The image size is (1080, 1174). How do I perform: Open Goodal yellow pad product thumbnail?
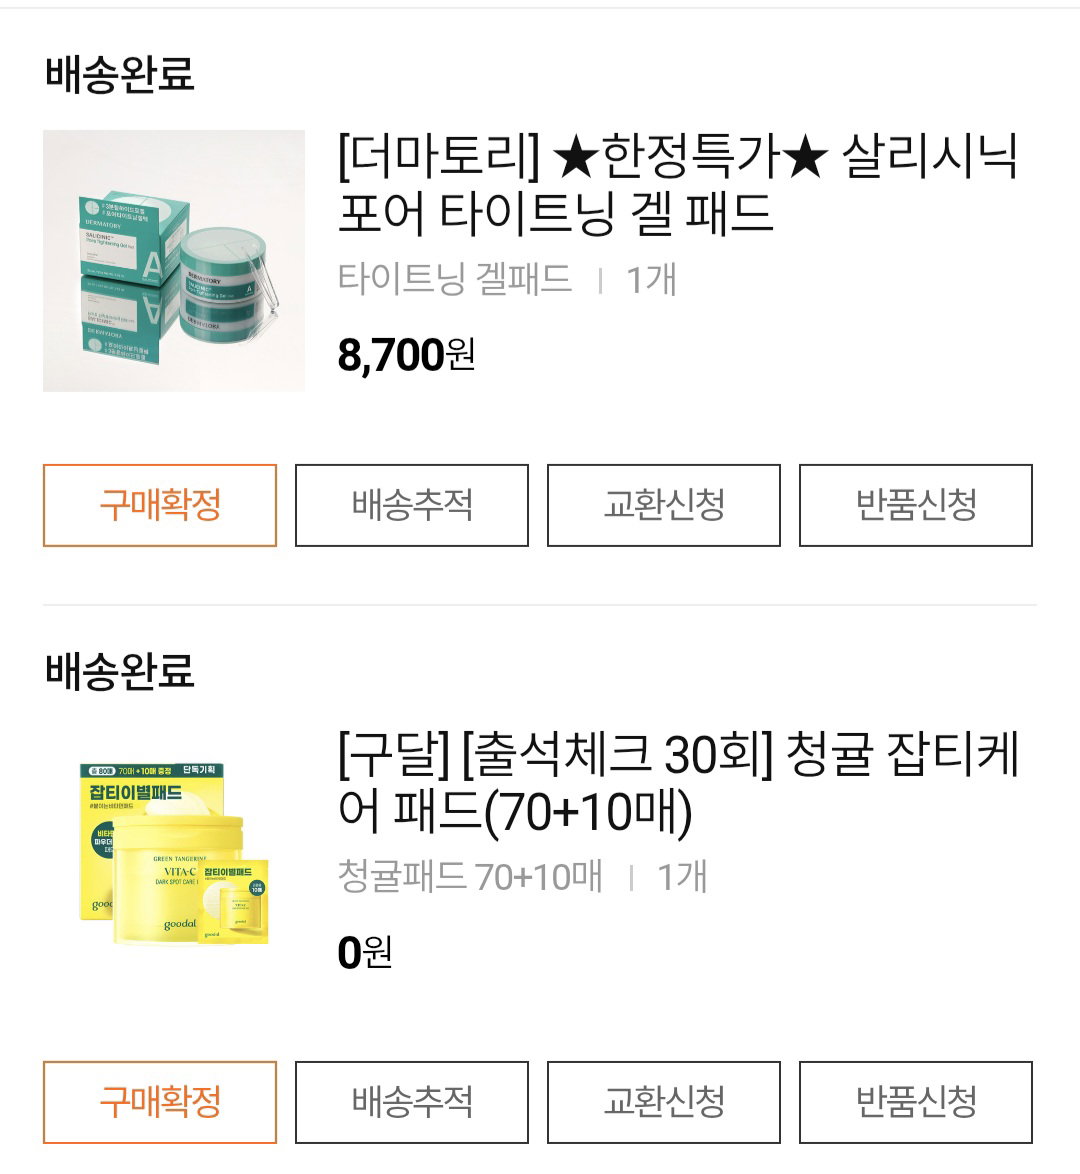[x=174, y=854]
